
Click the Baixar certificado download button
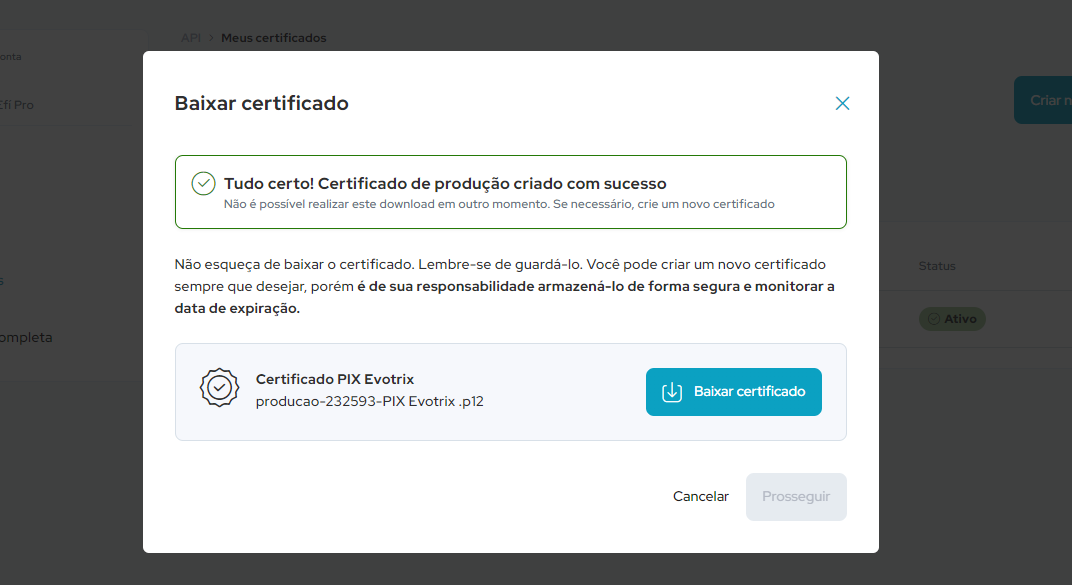(733, 391)
